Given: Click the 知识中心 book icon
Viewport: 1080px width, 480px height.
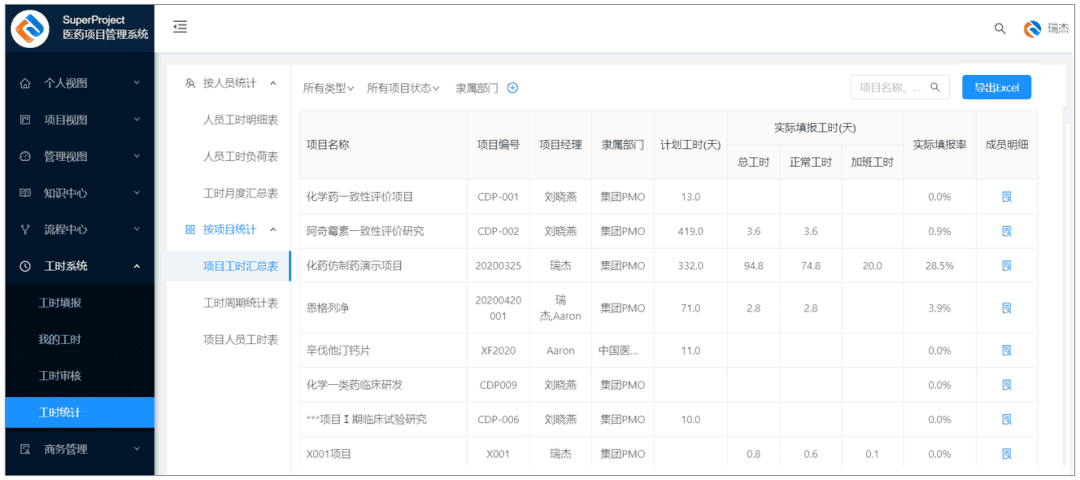Looking at the screenshot, I should 25,193.
